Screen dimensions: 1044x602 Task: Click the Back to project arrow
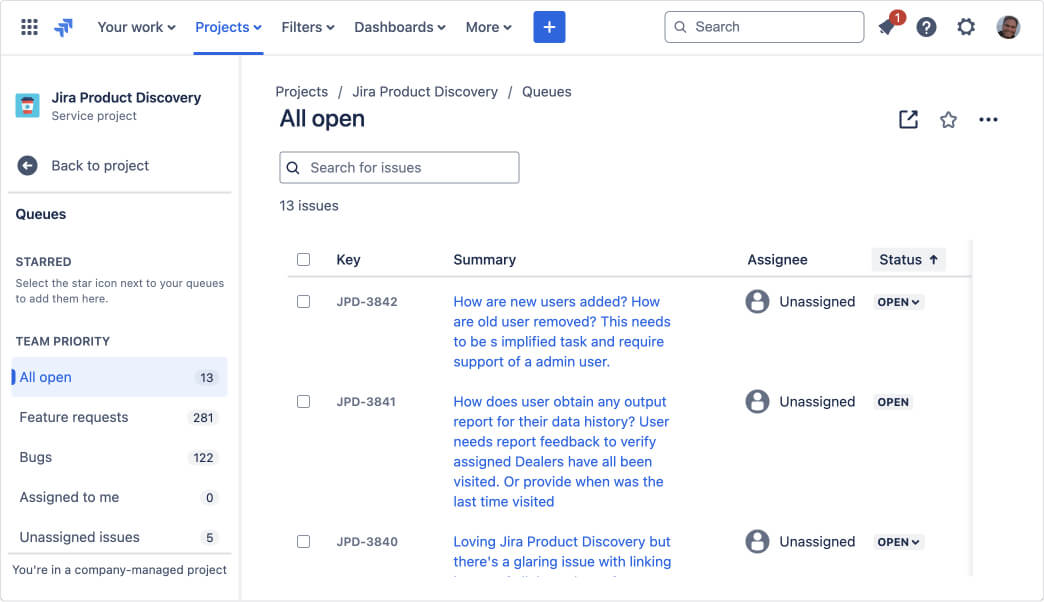pyautogui.click(x=27, y=166)
